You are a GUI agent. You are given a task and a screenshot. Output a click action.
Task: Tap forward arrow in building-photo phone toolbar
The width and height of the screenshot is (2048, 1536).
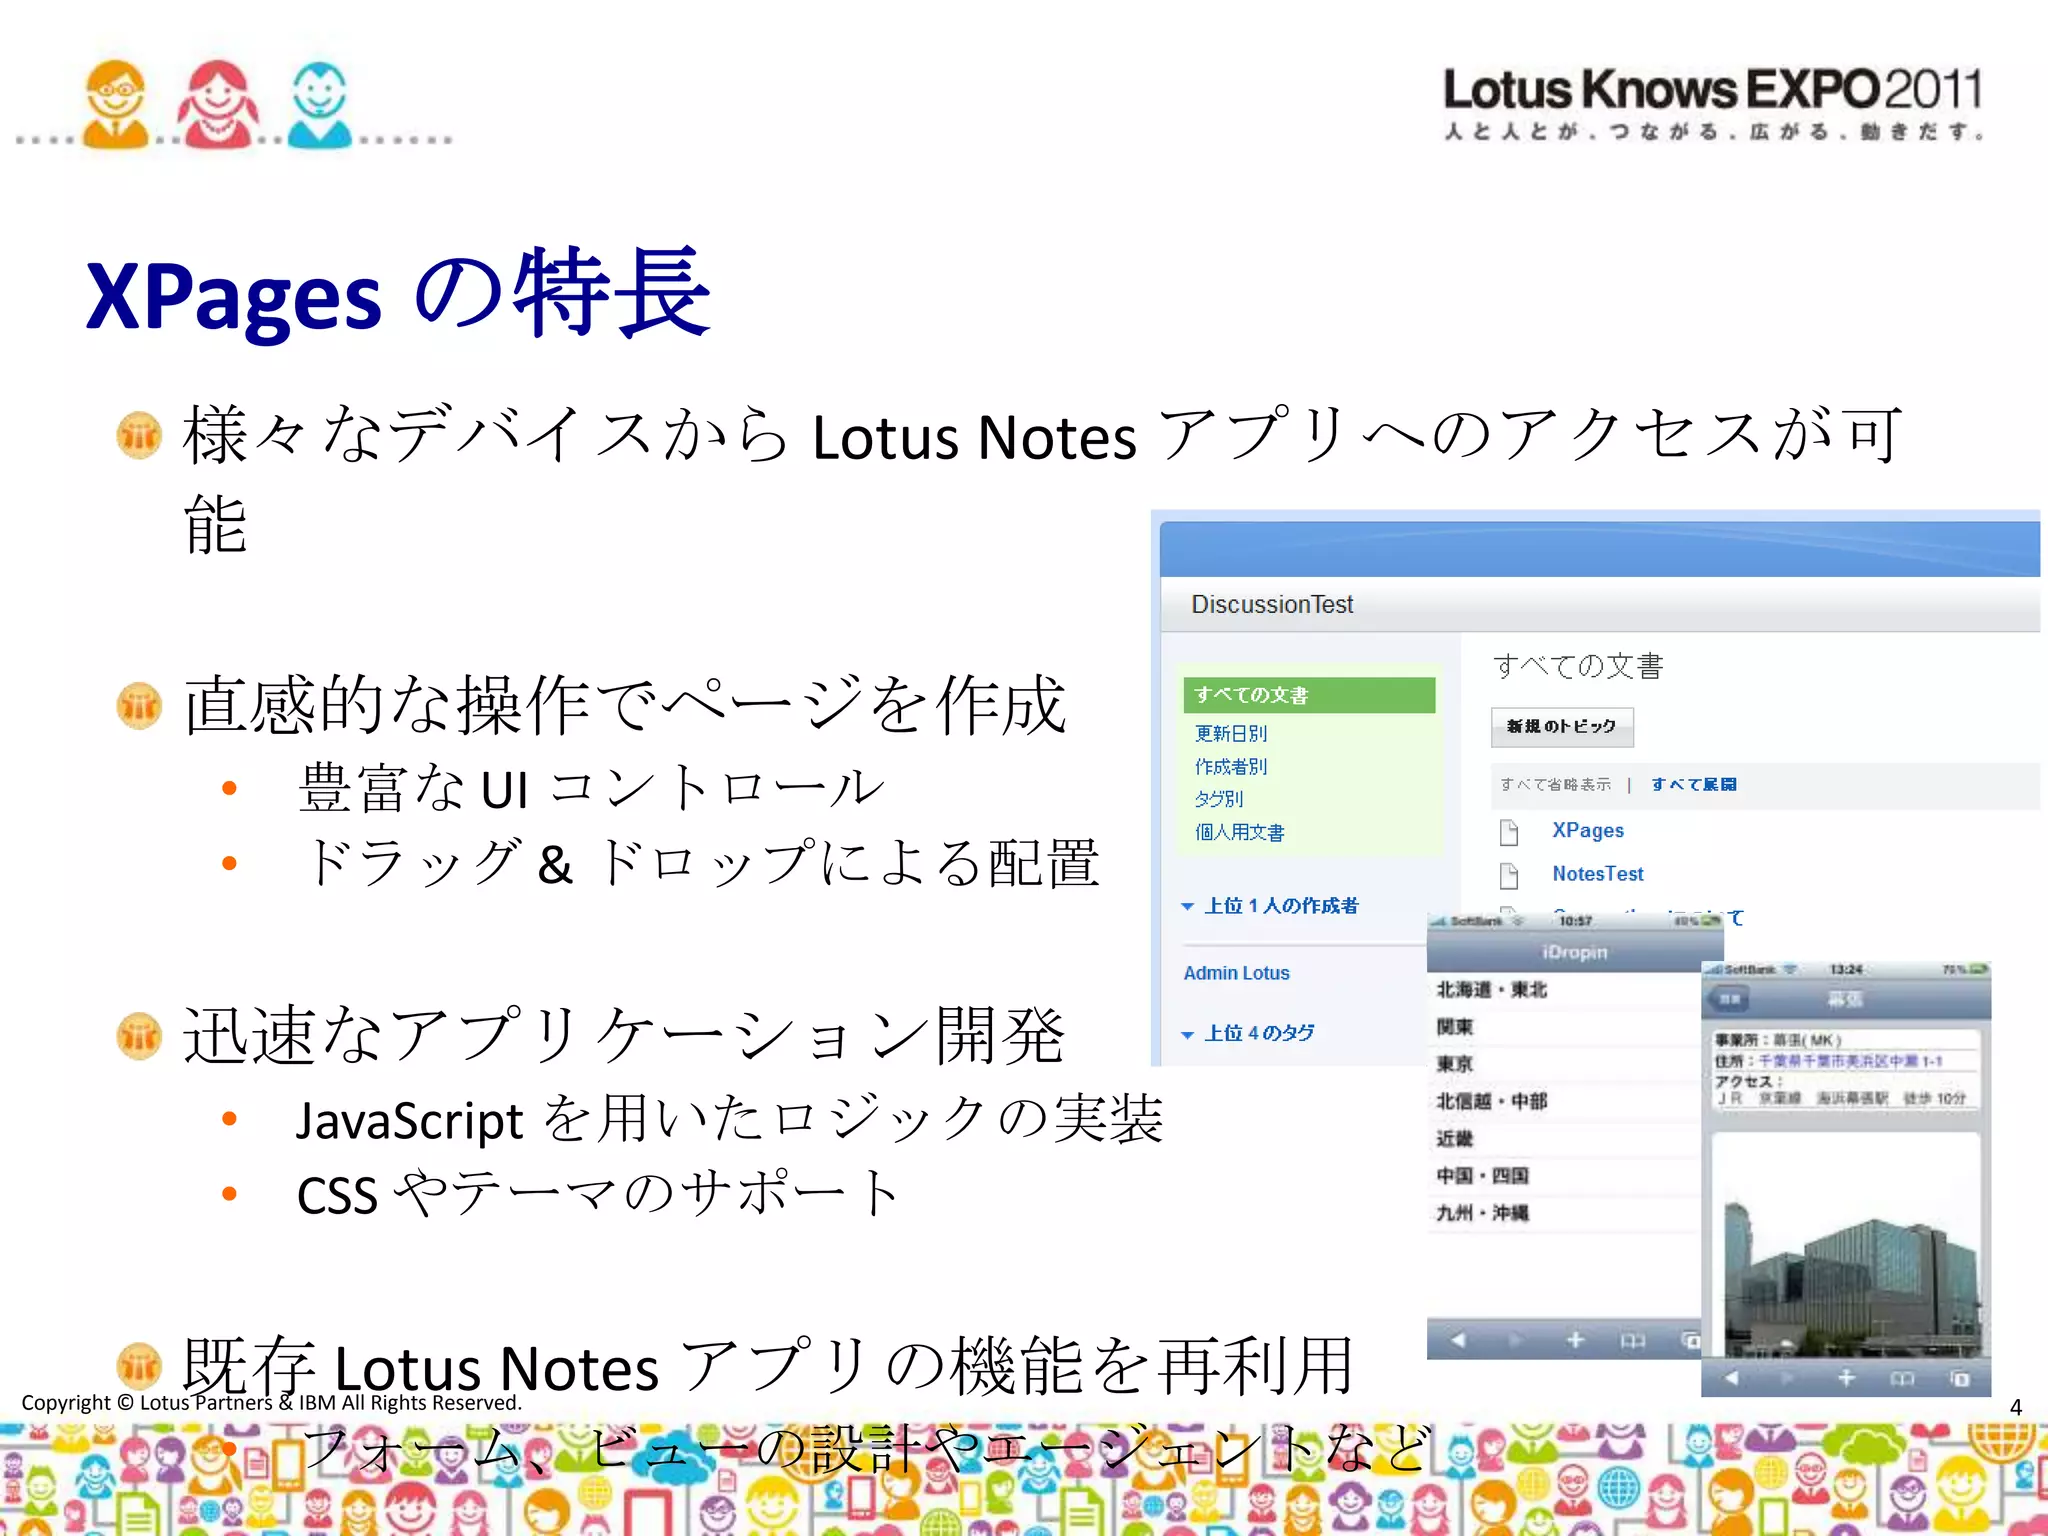pos(1788,1378)
